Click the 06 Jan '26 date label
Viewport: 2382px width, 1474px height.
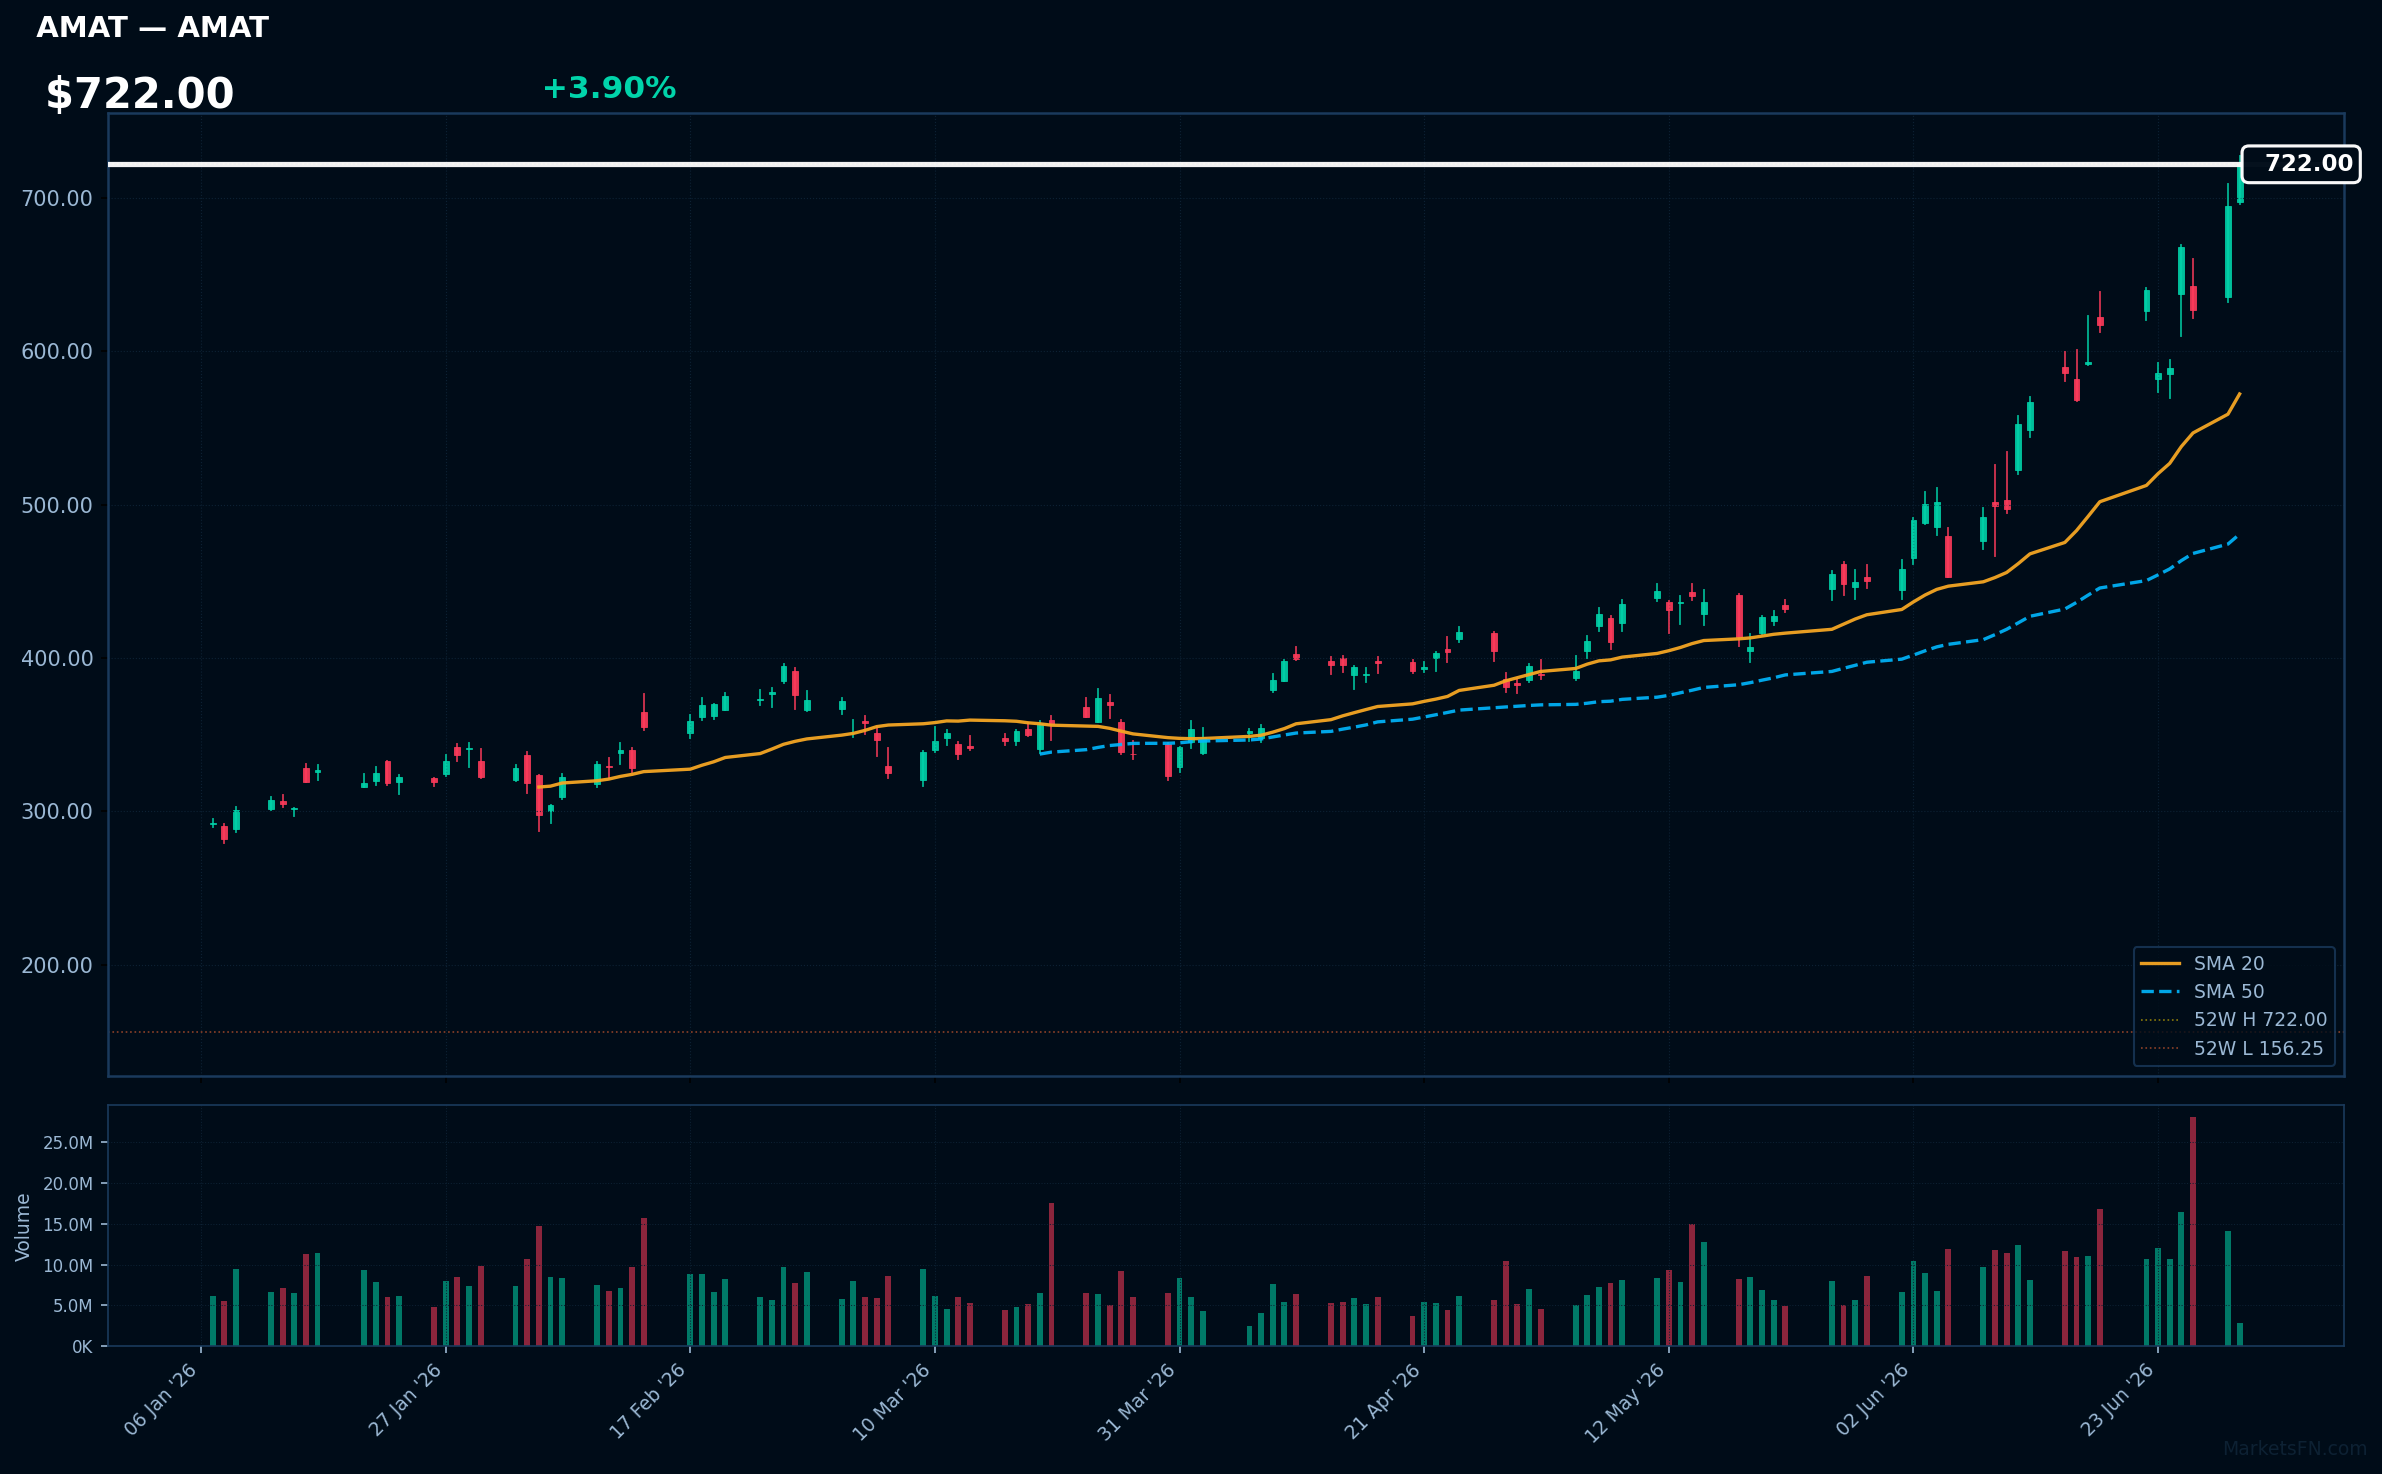coord(161,1400)
